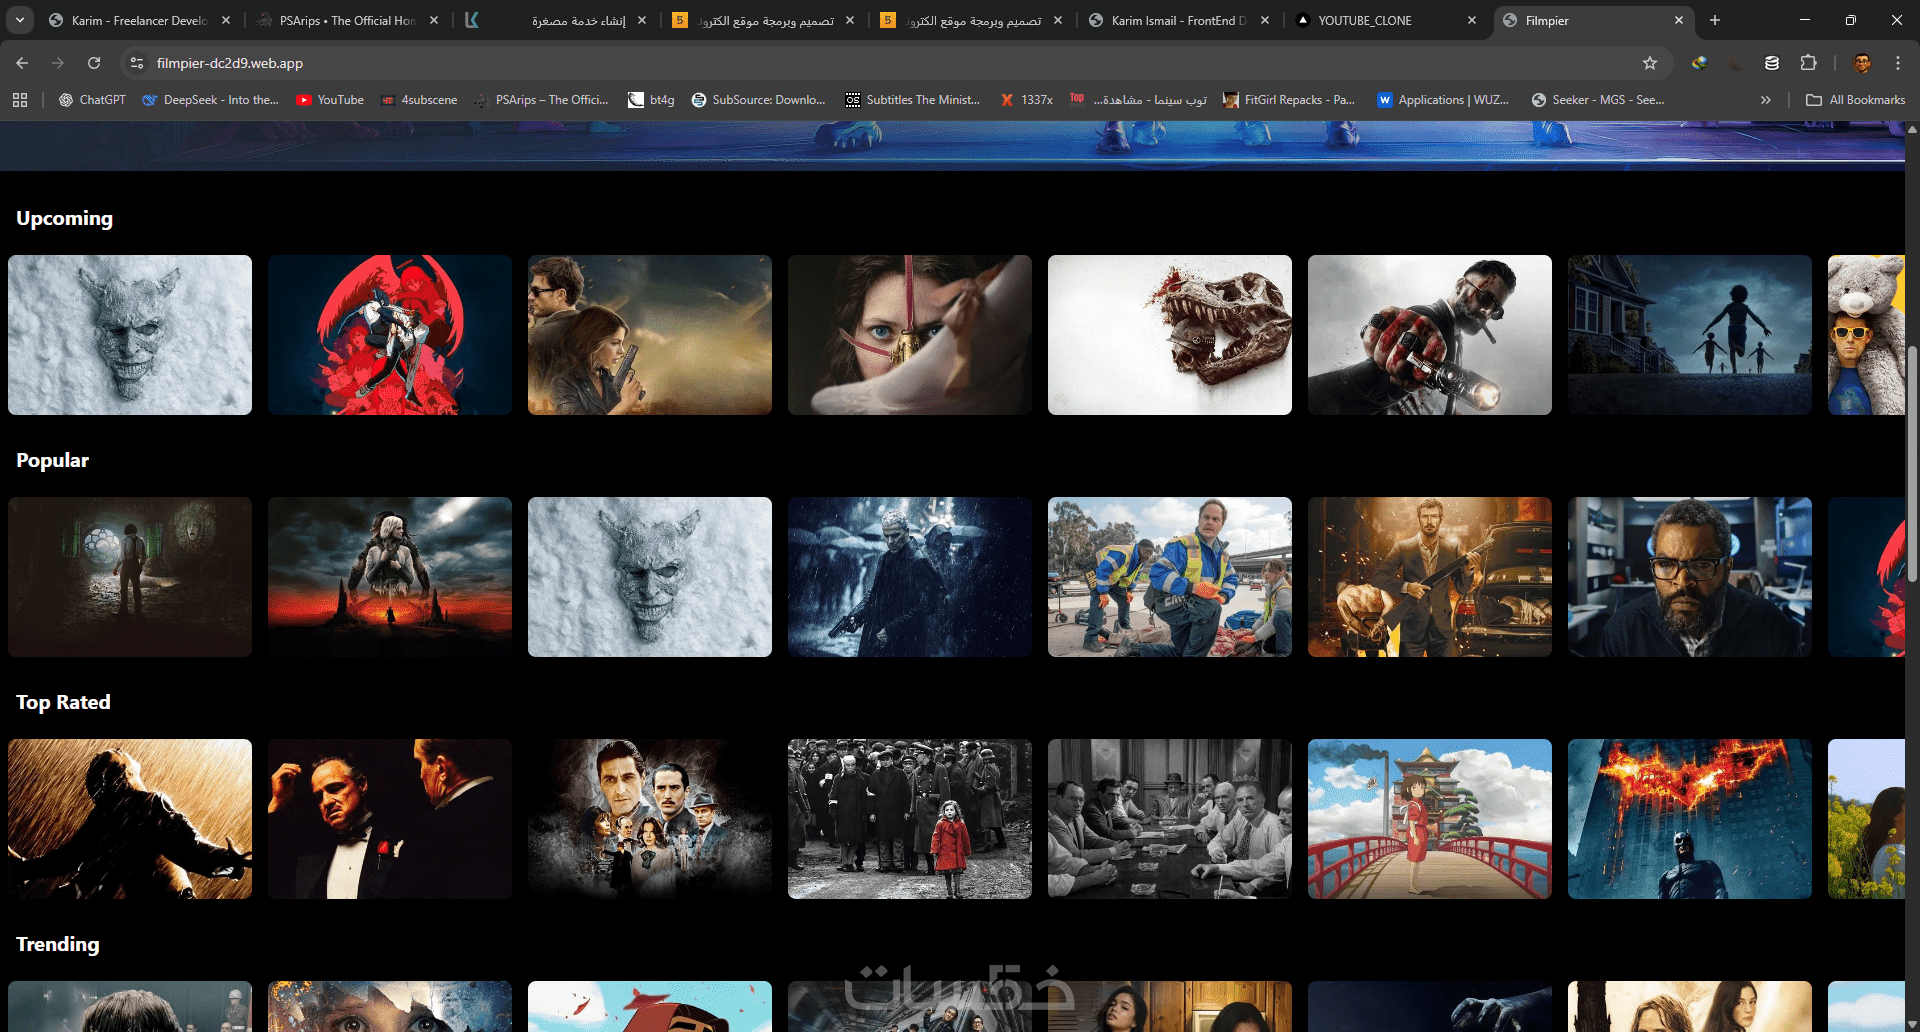Viewport: 1920px width, 1032px height.
Task: Open the man in rain Top Rated poster
Action: (130, 819)
